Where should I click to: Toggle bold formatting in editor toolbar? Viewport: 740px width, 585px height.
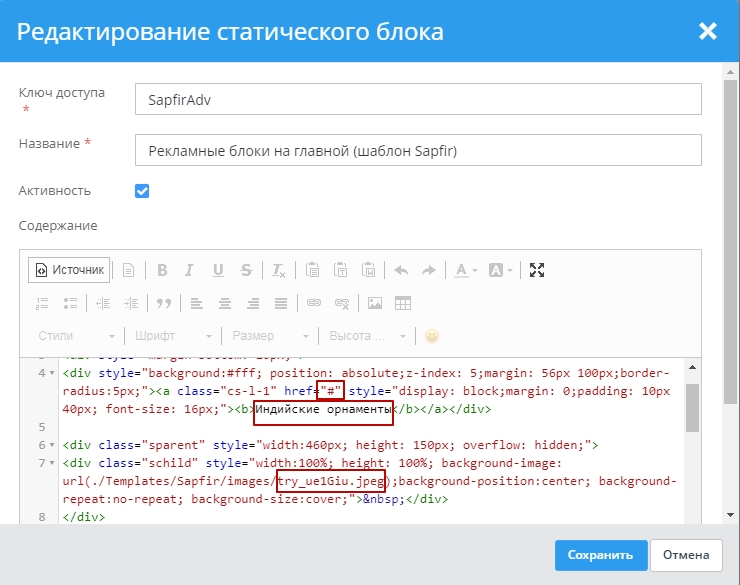162,270
